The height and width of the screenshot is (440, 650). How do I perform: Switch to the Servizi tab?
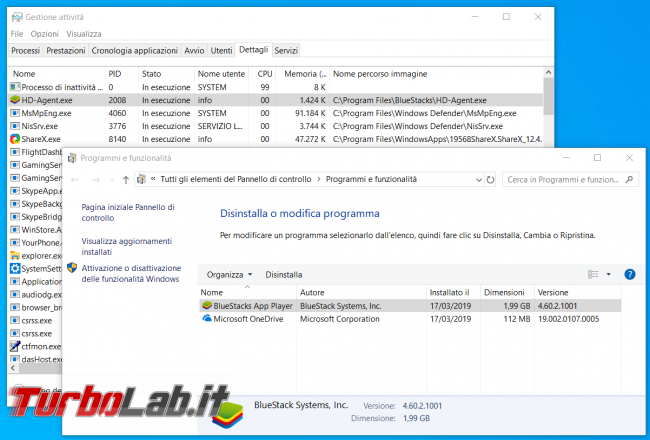click(x=286, y=51)
